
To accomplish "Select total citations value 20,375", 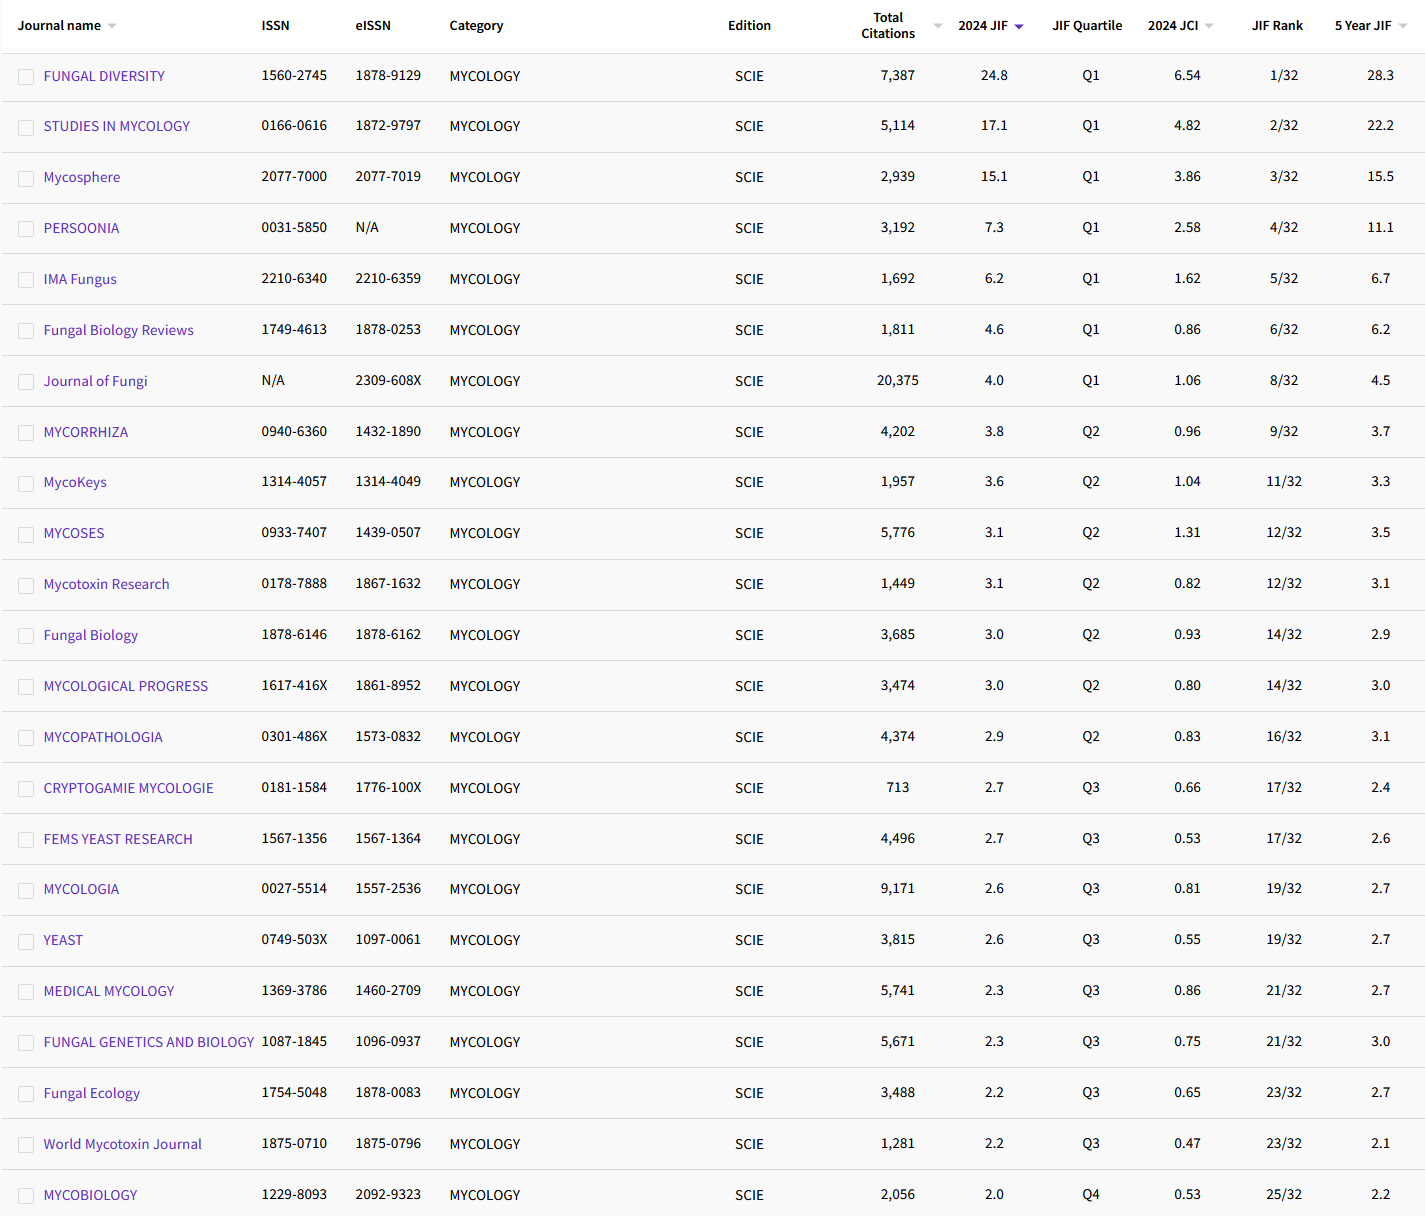I will 898,380.
